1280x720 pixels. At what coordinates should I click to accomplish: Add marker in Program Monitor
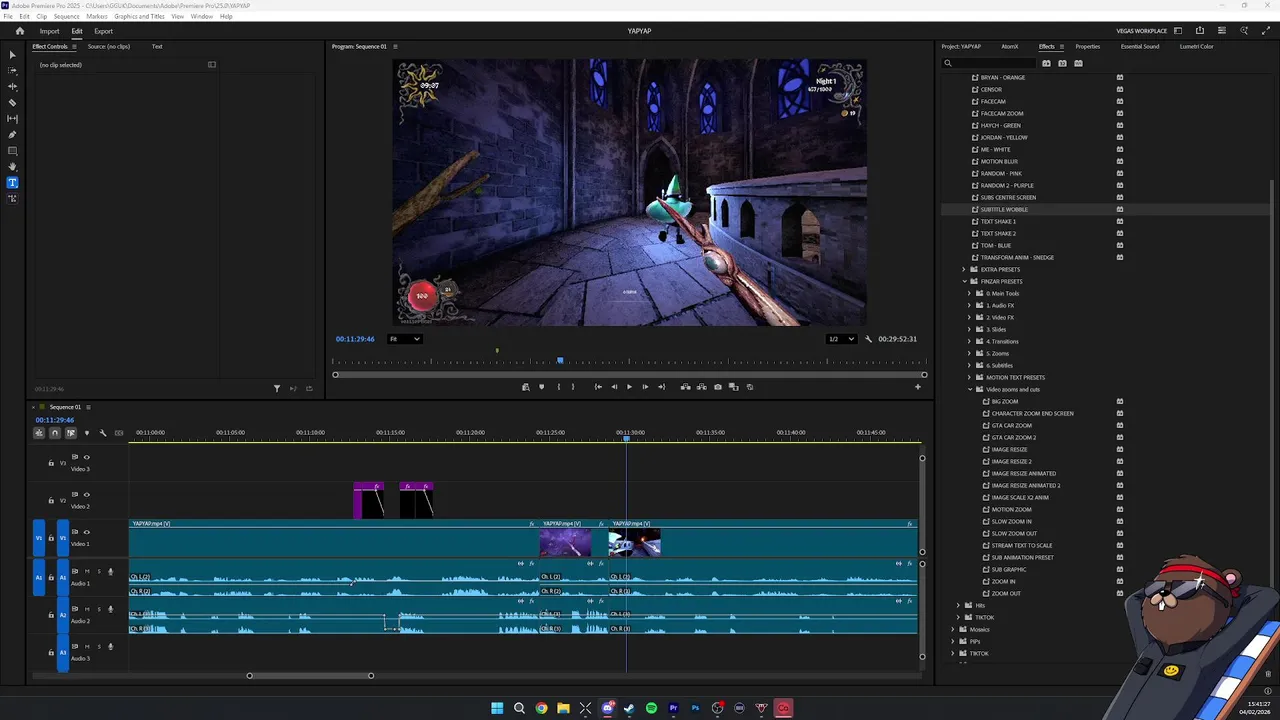[541, 387]
